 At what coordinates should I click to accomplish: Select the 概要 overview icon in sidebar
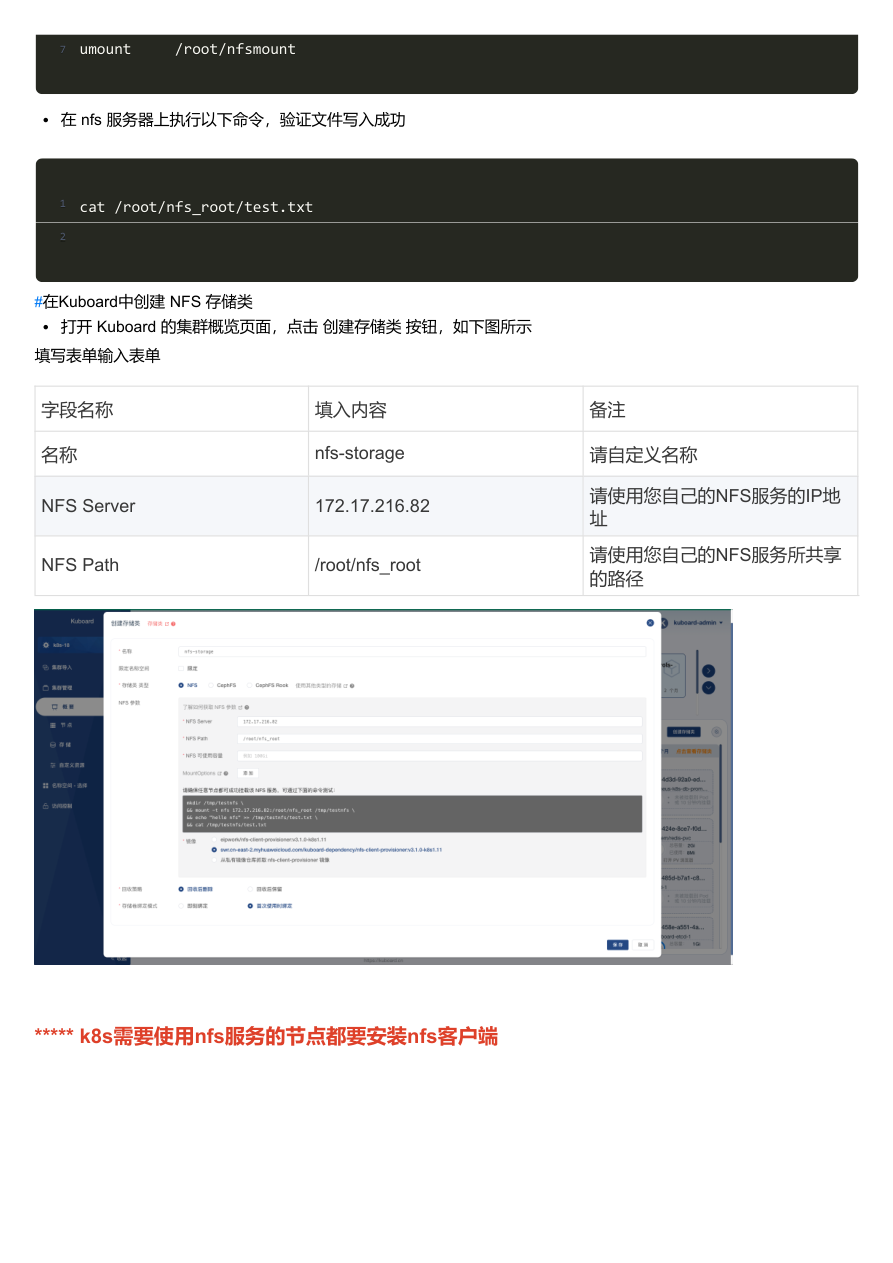click(55, 707)
